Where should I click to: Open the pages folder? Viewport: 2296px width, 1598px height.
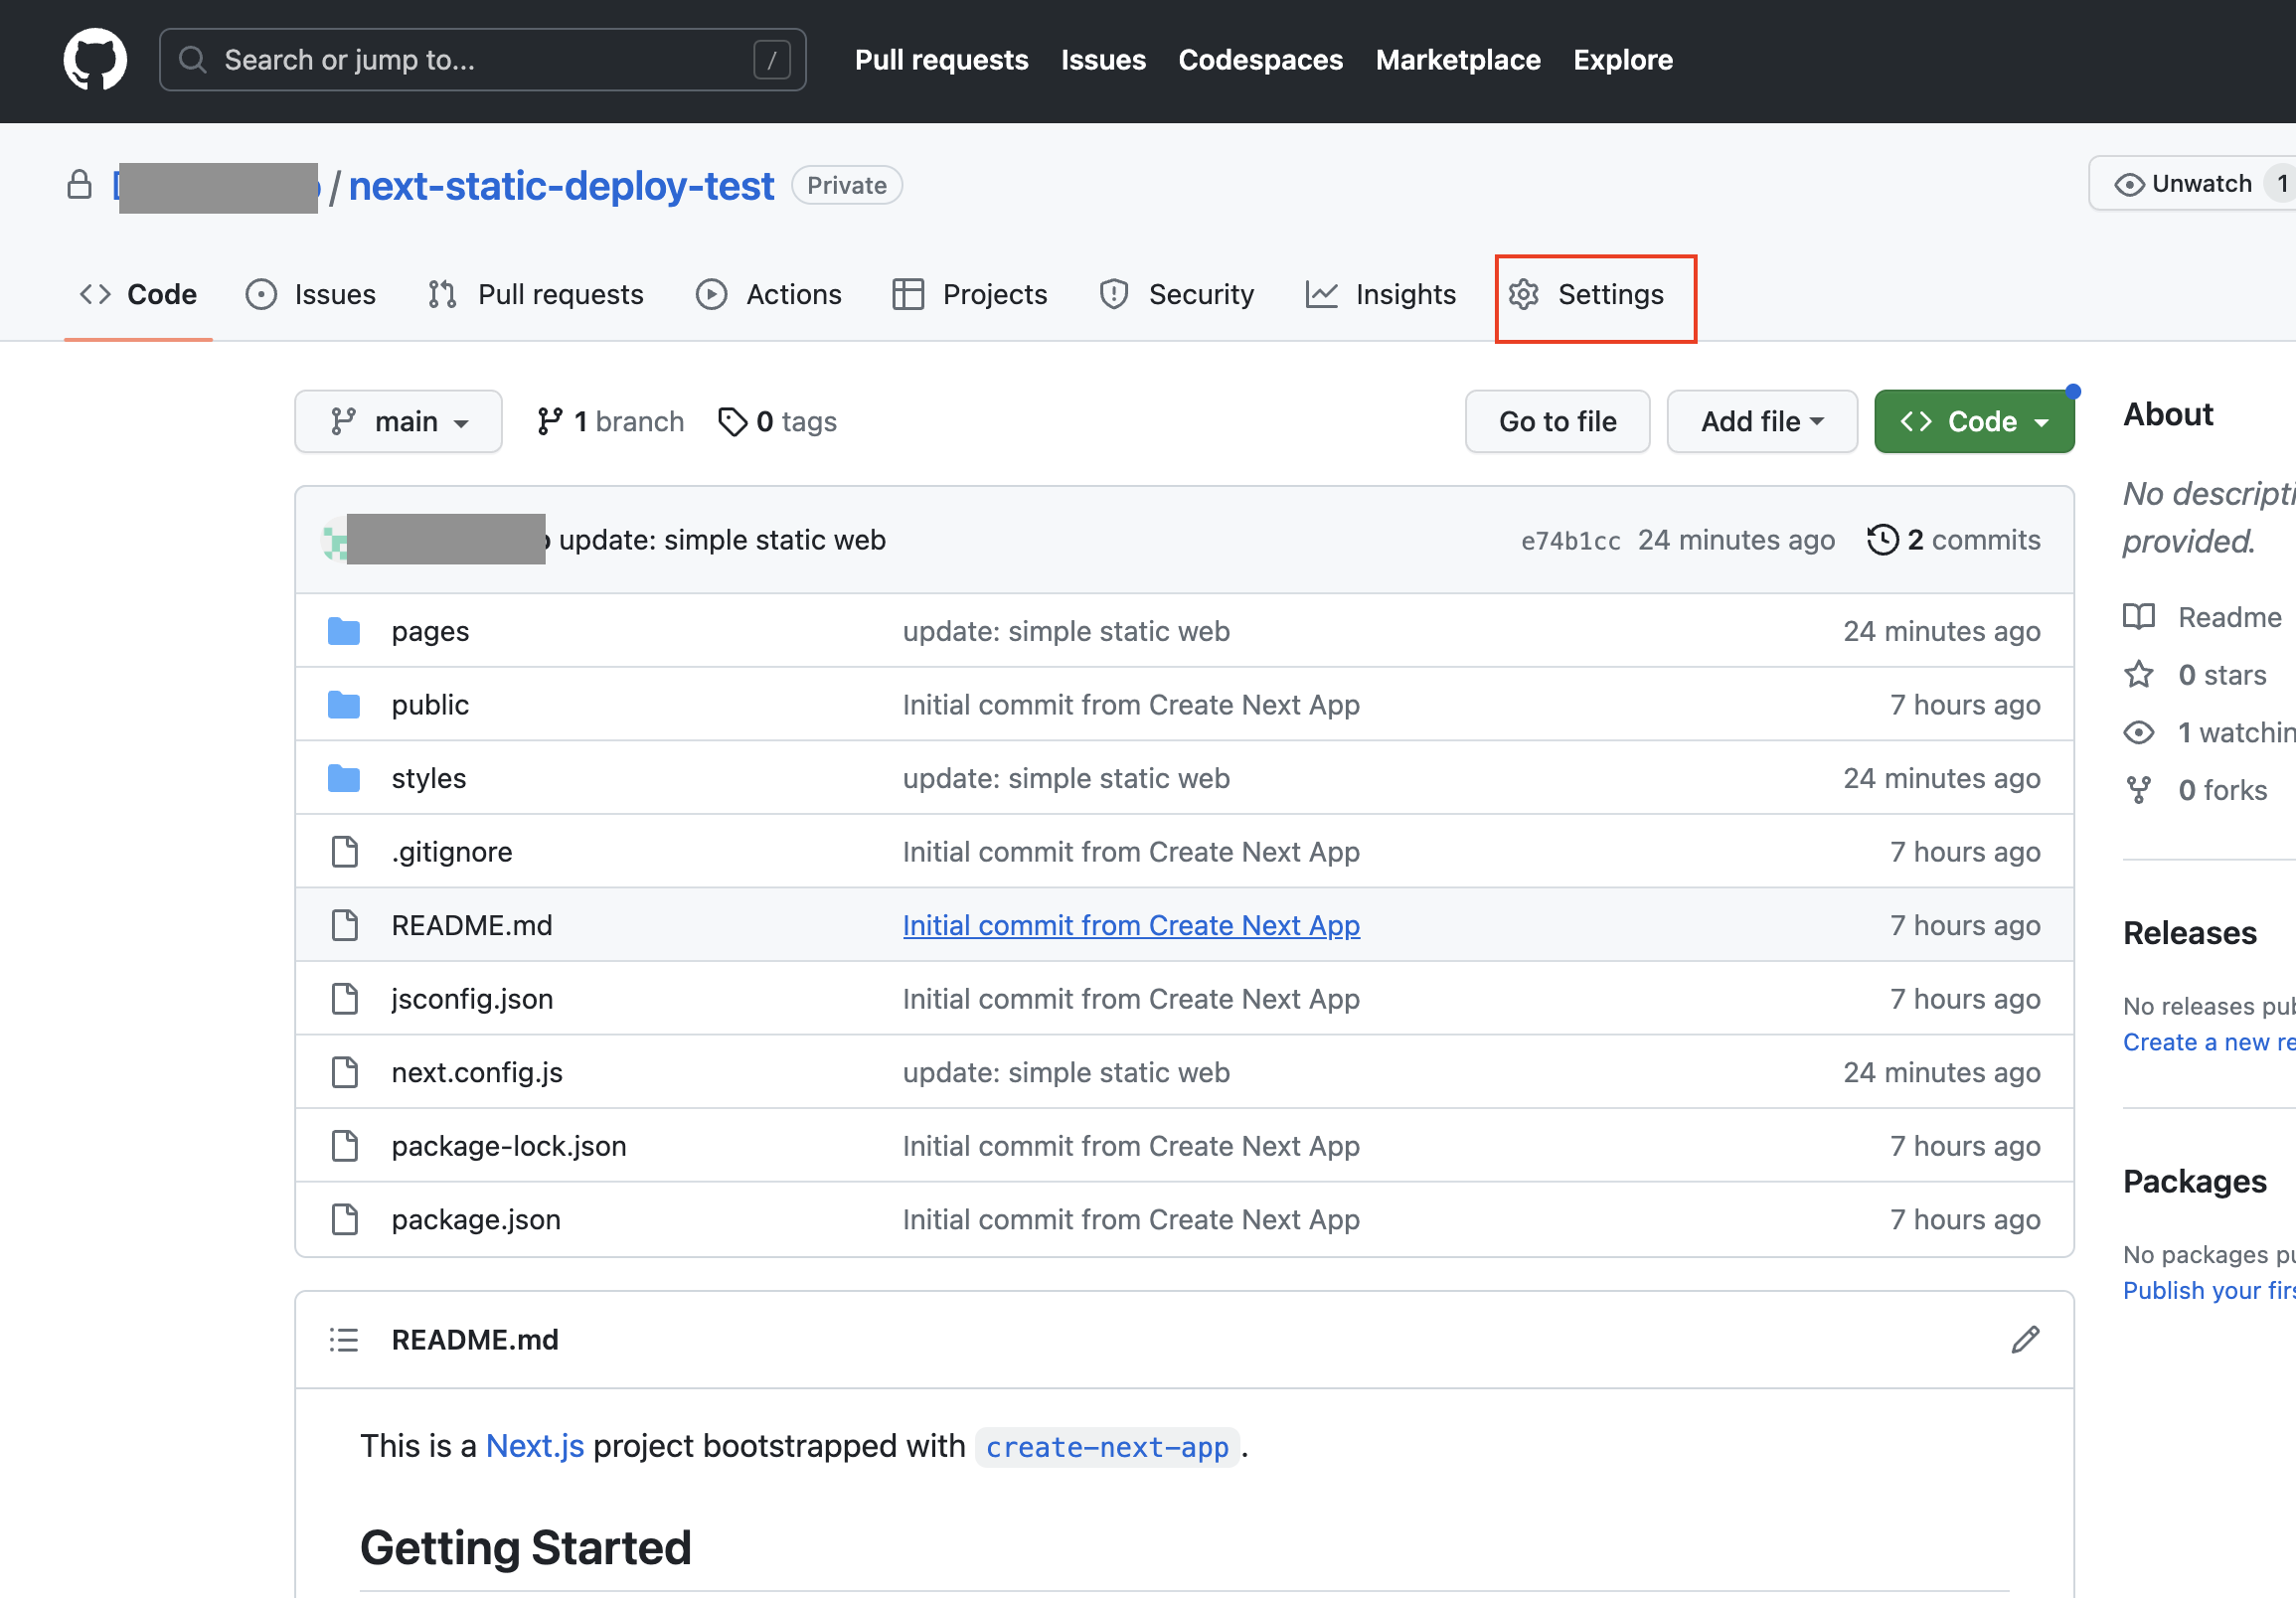pos(430,632)
